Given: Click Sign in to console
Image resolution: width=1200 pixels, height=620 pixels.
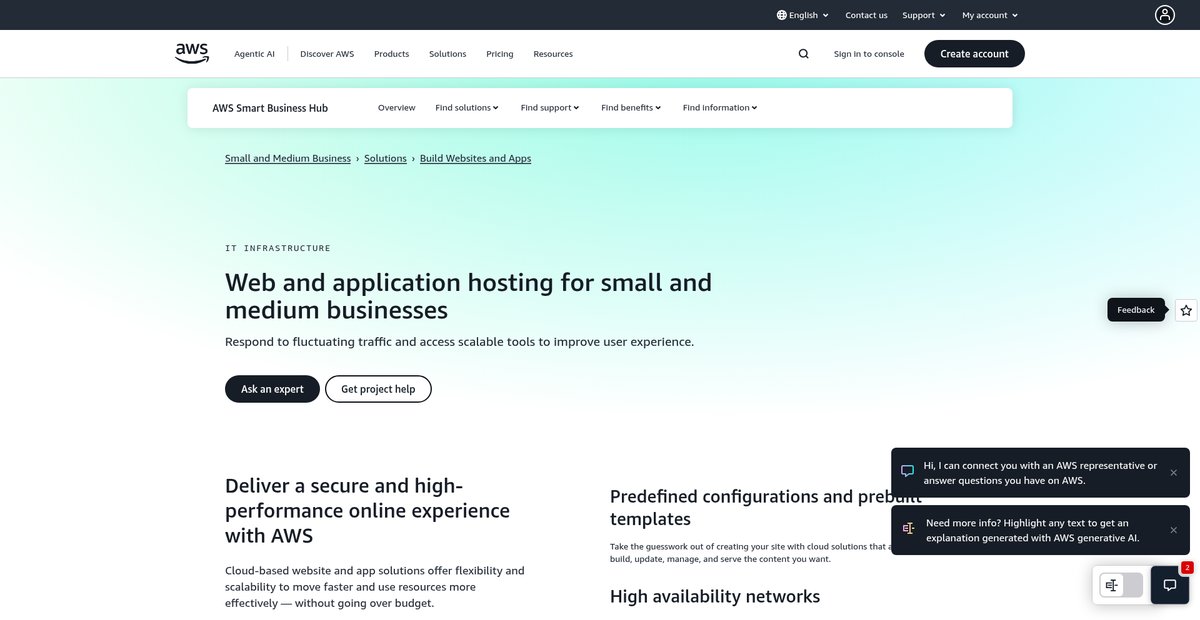Looking at the screenshot, I should (869, 54).
